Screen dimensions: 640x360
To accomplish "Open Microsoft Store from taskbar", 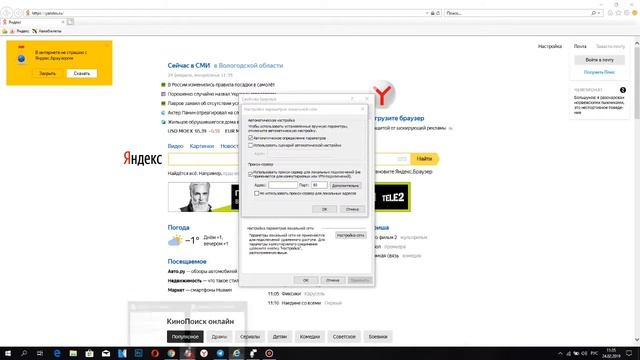I will (89, 353).
